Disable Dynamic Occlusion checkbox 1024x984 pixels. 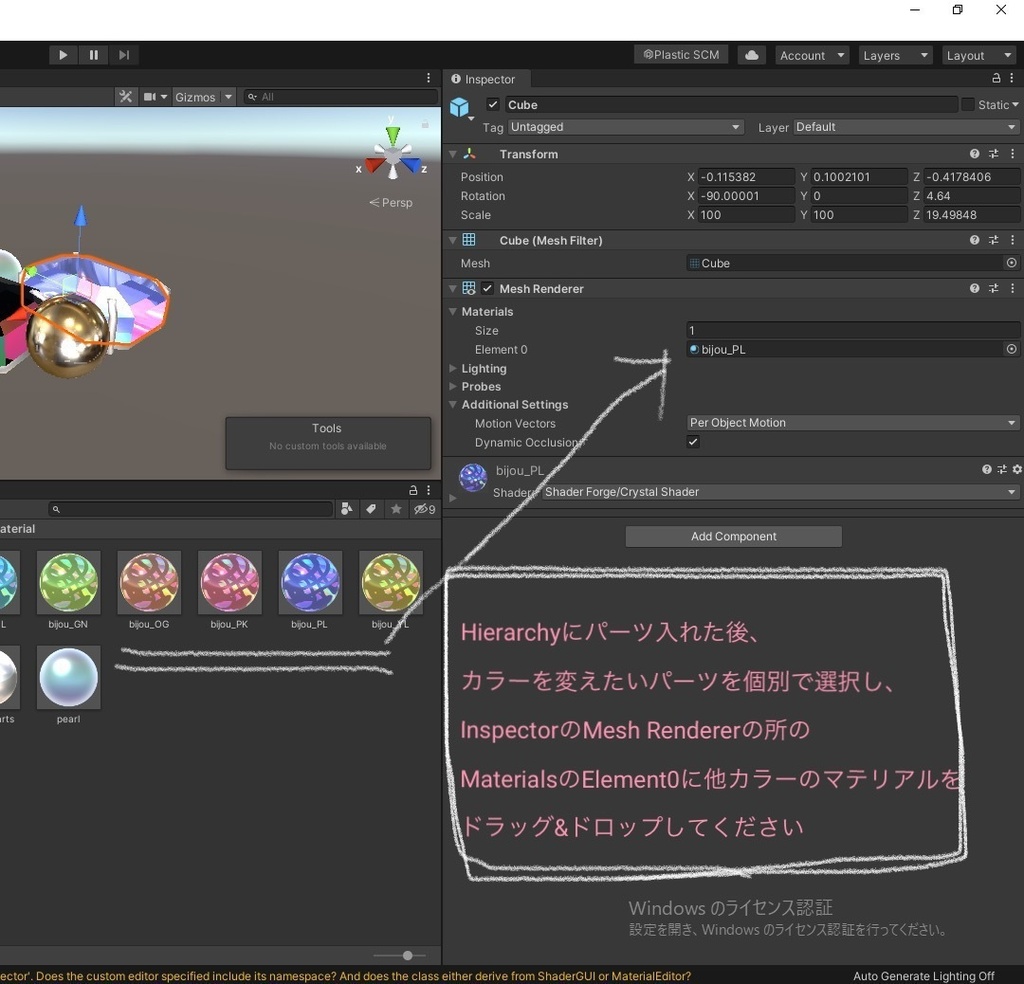[x=692, y=441]
